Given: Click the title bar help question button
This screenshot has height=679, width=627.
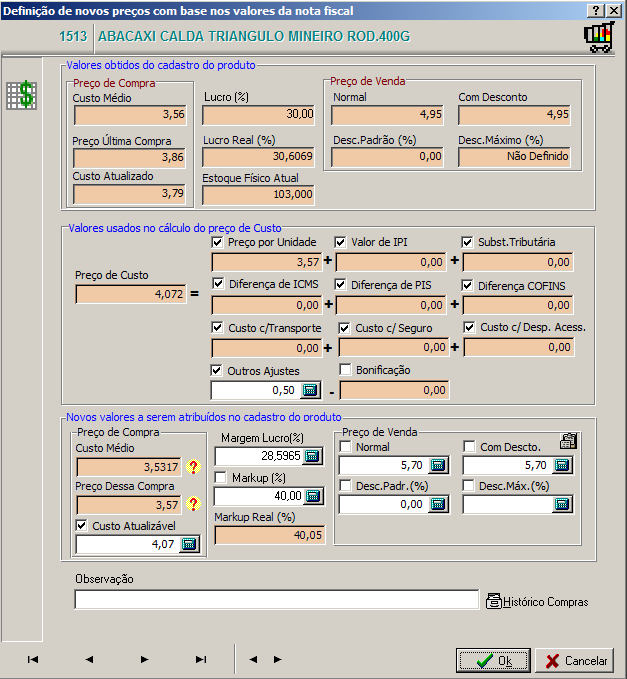Looking at the screenshot, I should [596, 10].
